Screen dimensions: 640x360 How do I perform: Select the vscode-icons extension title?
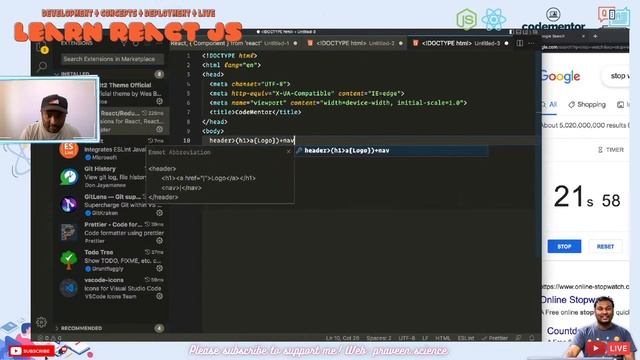104,280
